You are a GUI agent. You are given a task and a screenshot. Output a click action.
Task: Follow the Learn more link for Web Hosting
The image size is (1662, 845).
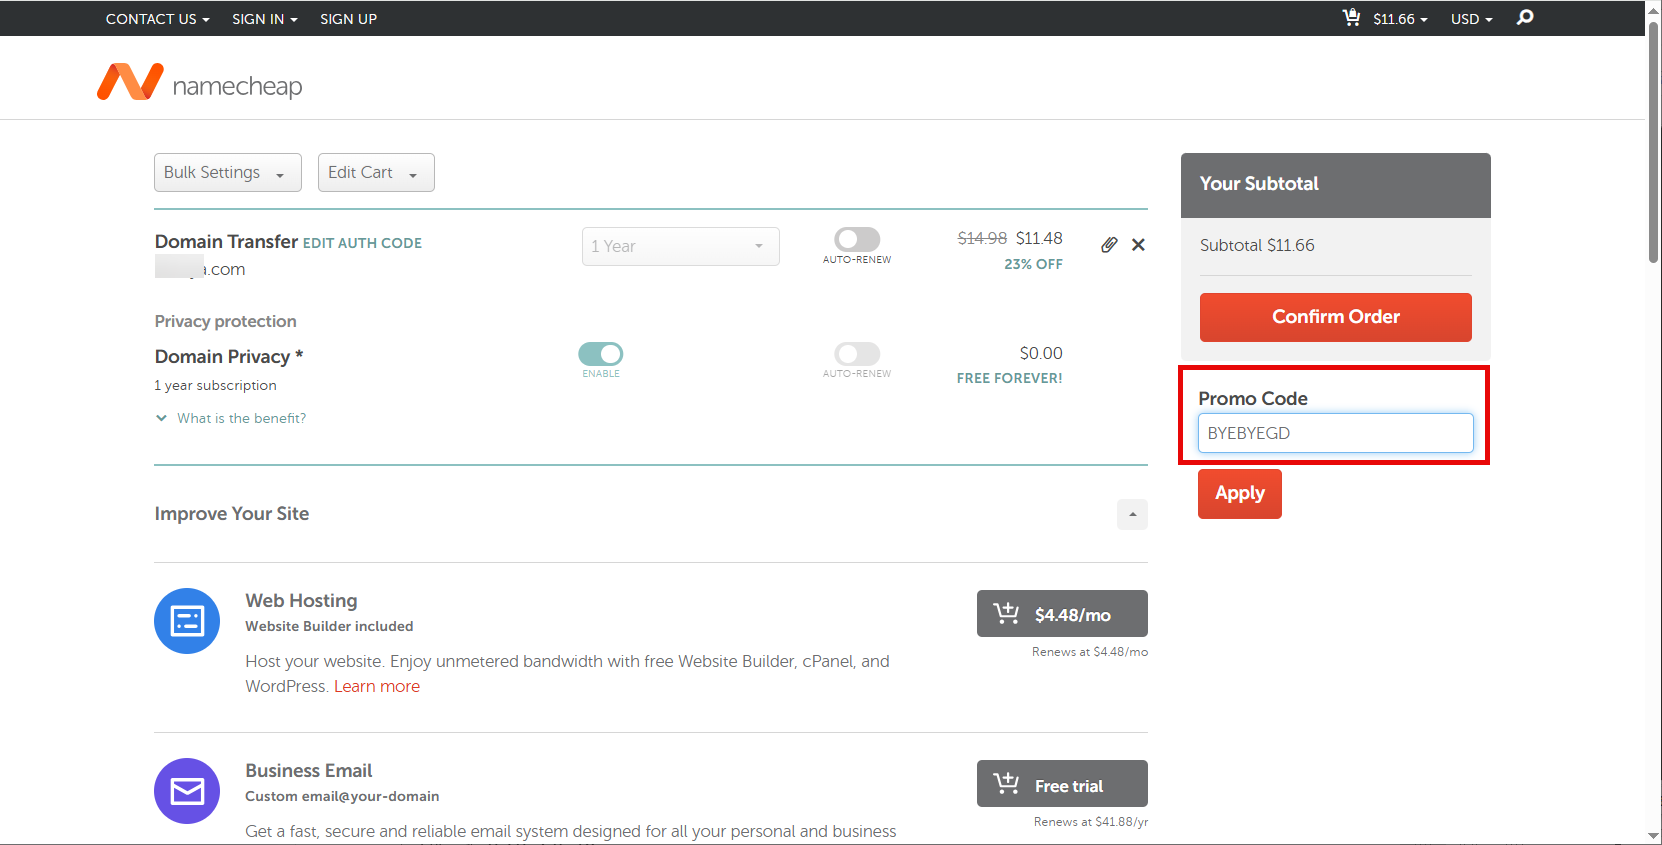(x=377, y=686)
